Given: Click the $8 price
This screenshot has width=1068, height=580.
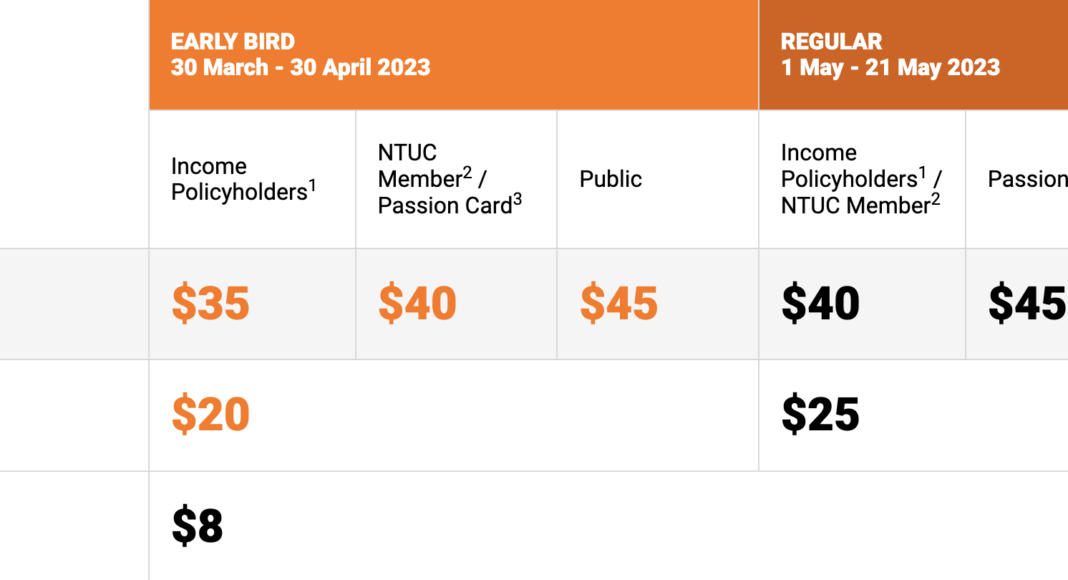Looking at the screenshot, I should pyautogui.click(x=197, y=526).
